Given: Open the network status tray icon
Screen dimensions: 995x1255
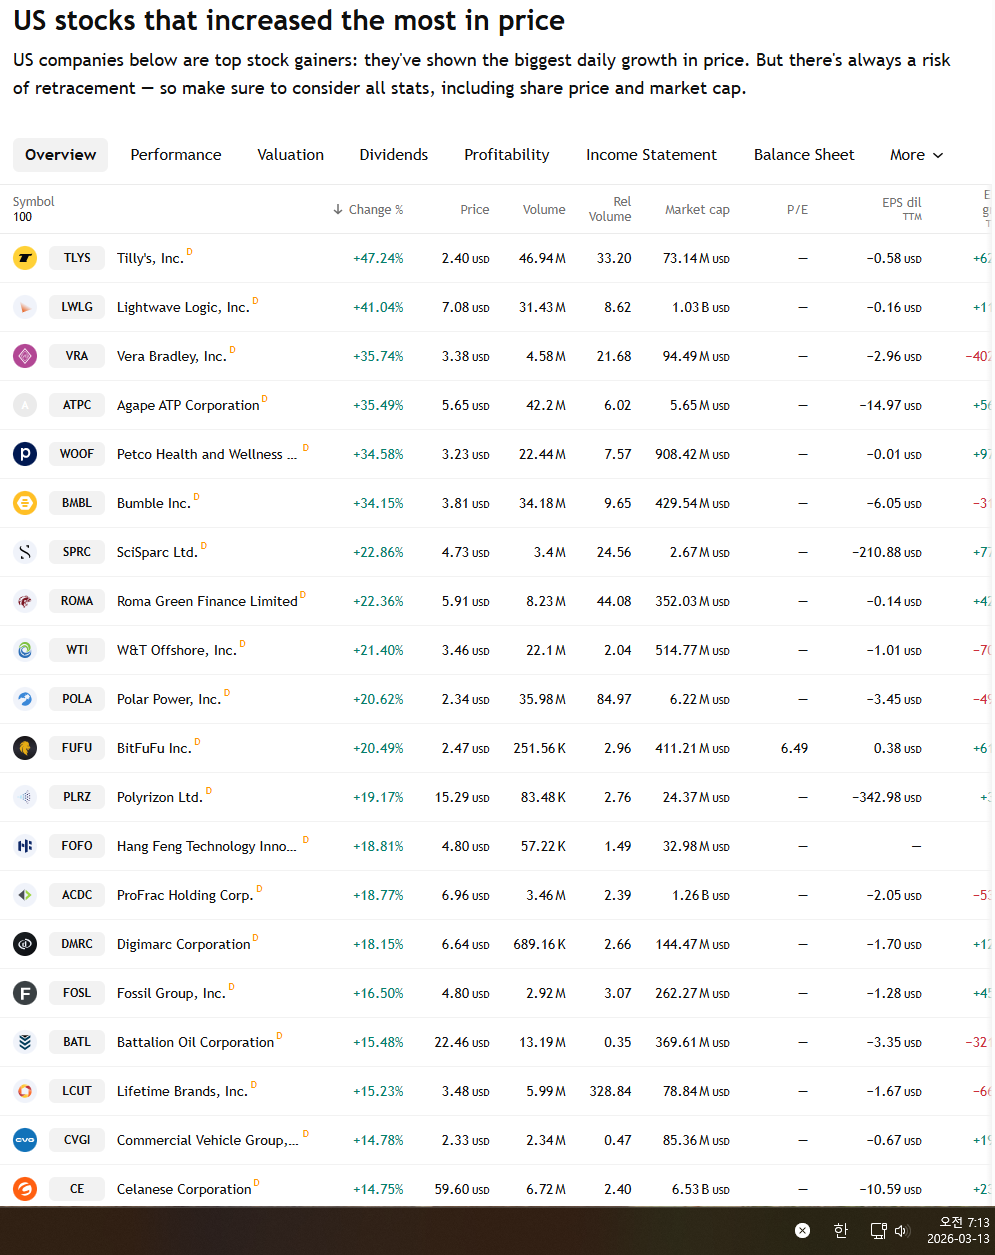Looking at the screenshot, I should click(878, 1231).
